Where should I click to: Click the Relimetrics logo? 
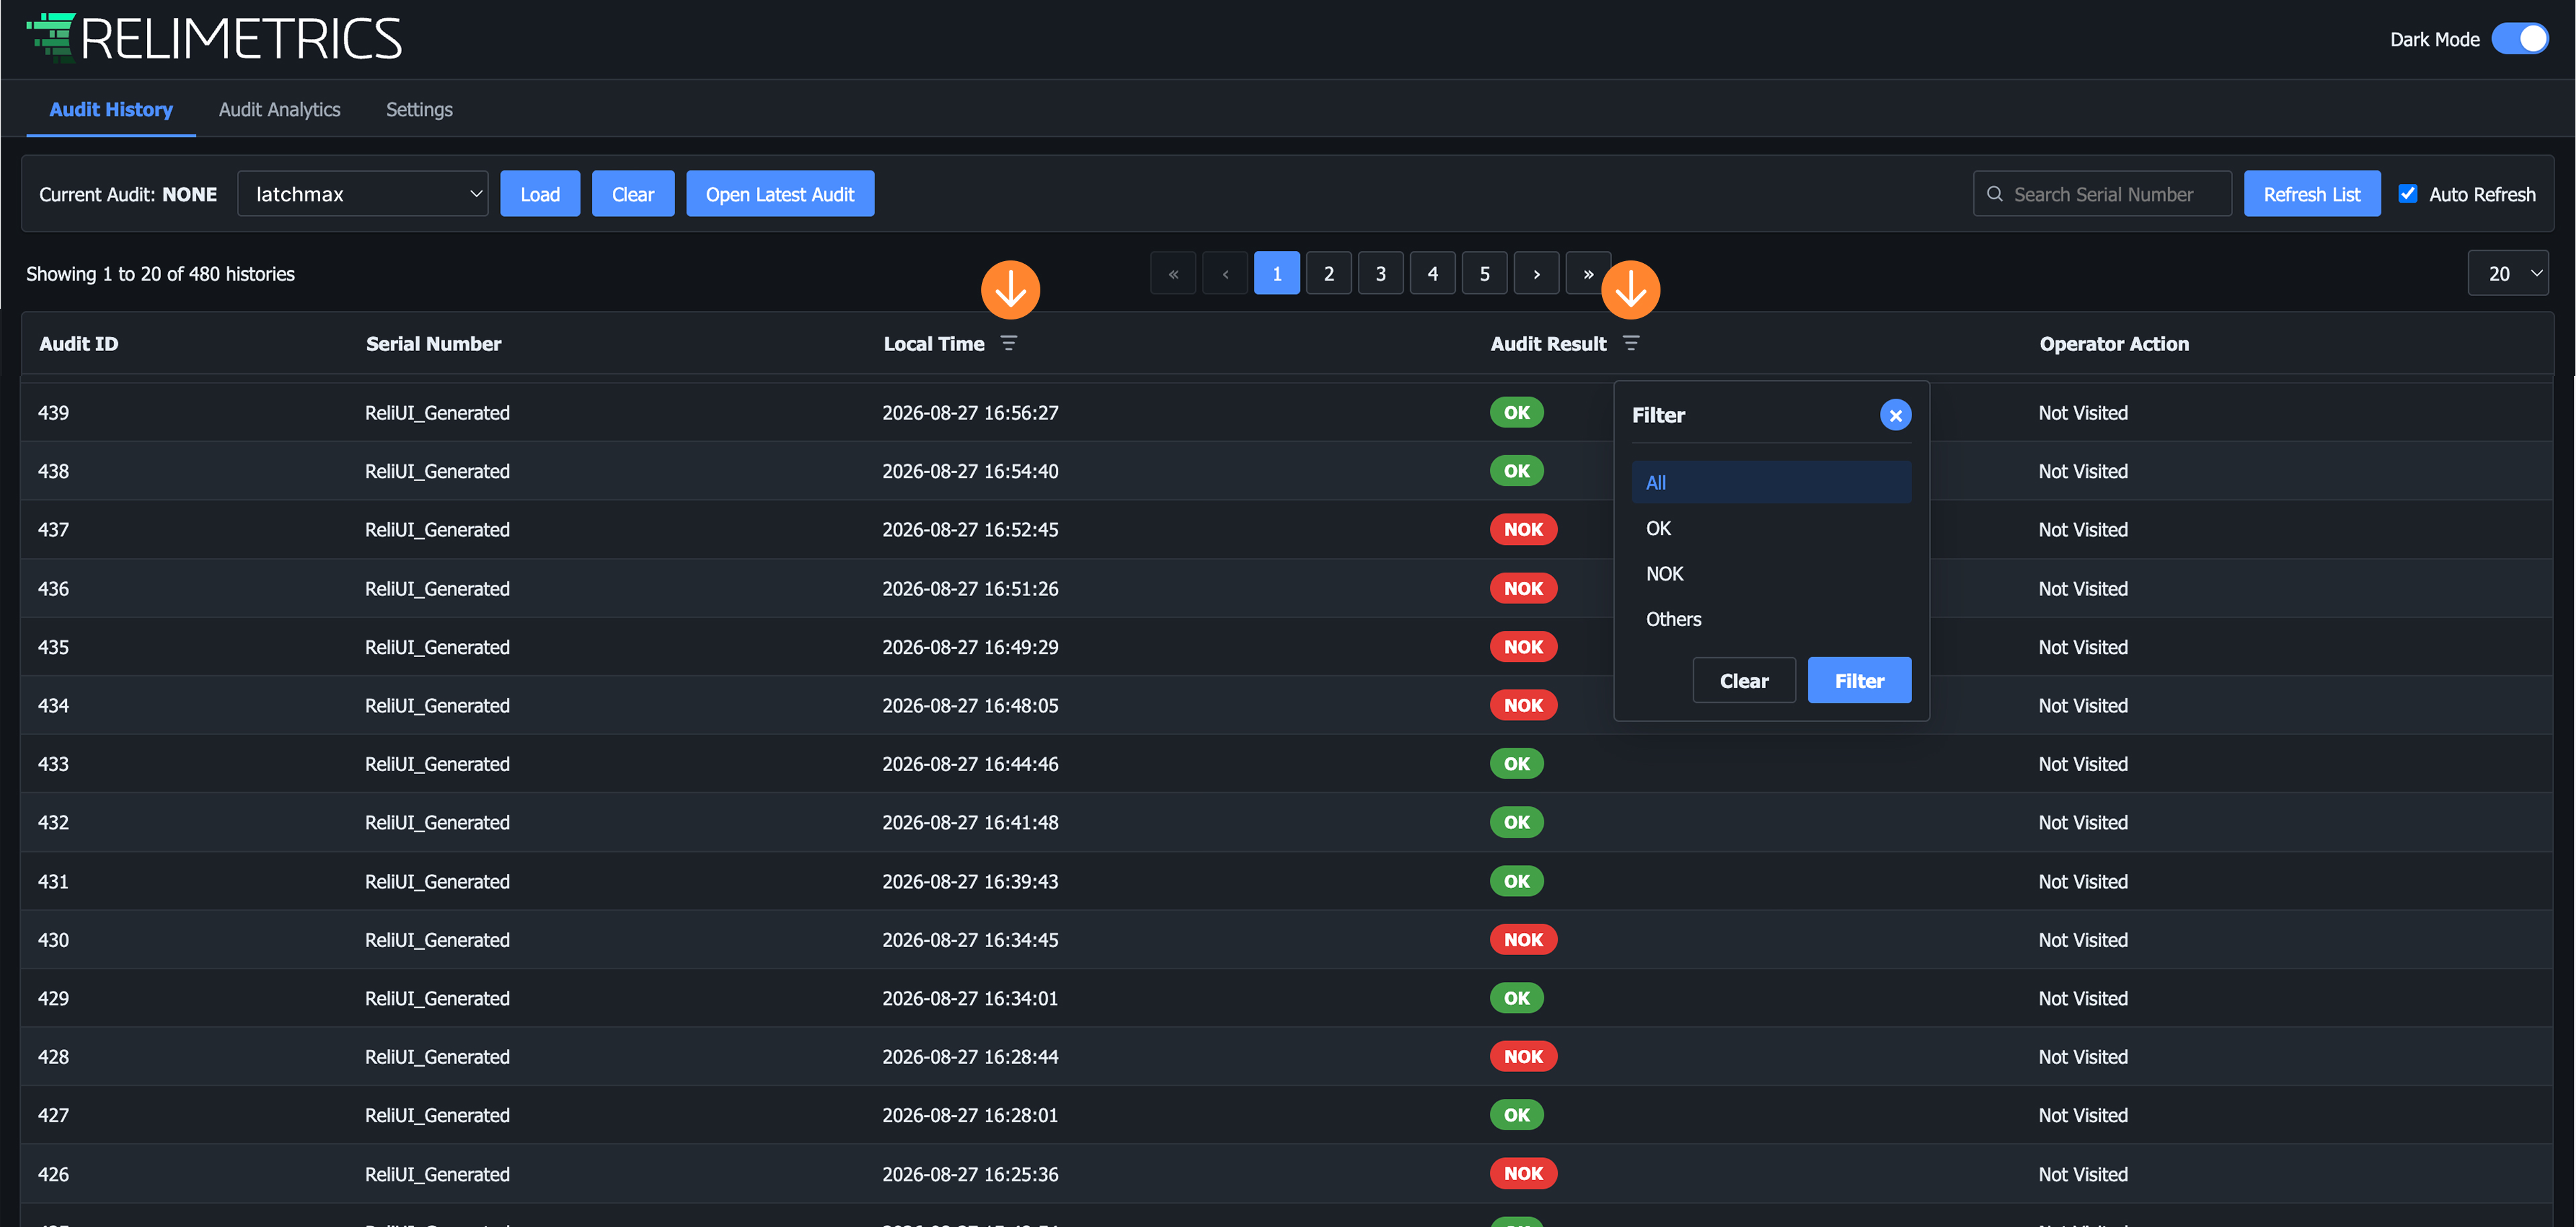click(x=214, y=38)
